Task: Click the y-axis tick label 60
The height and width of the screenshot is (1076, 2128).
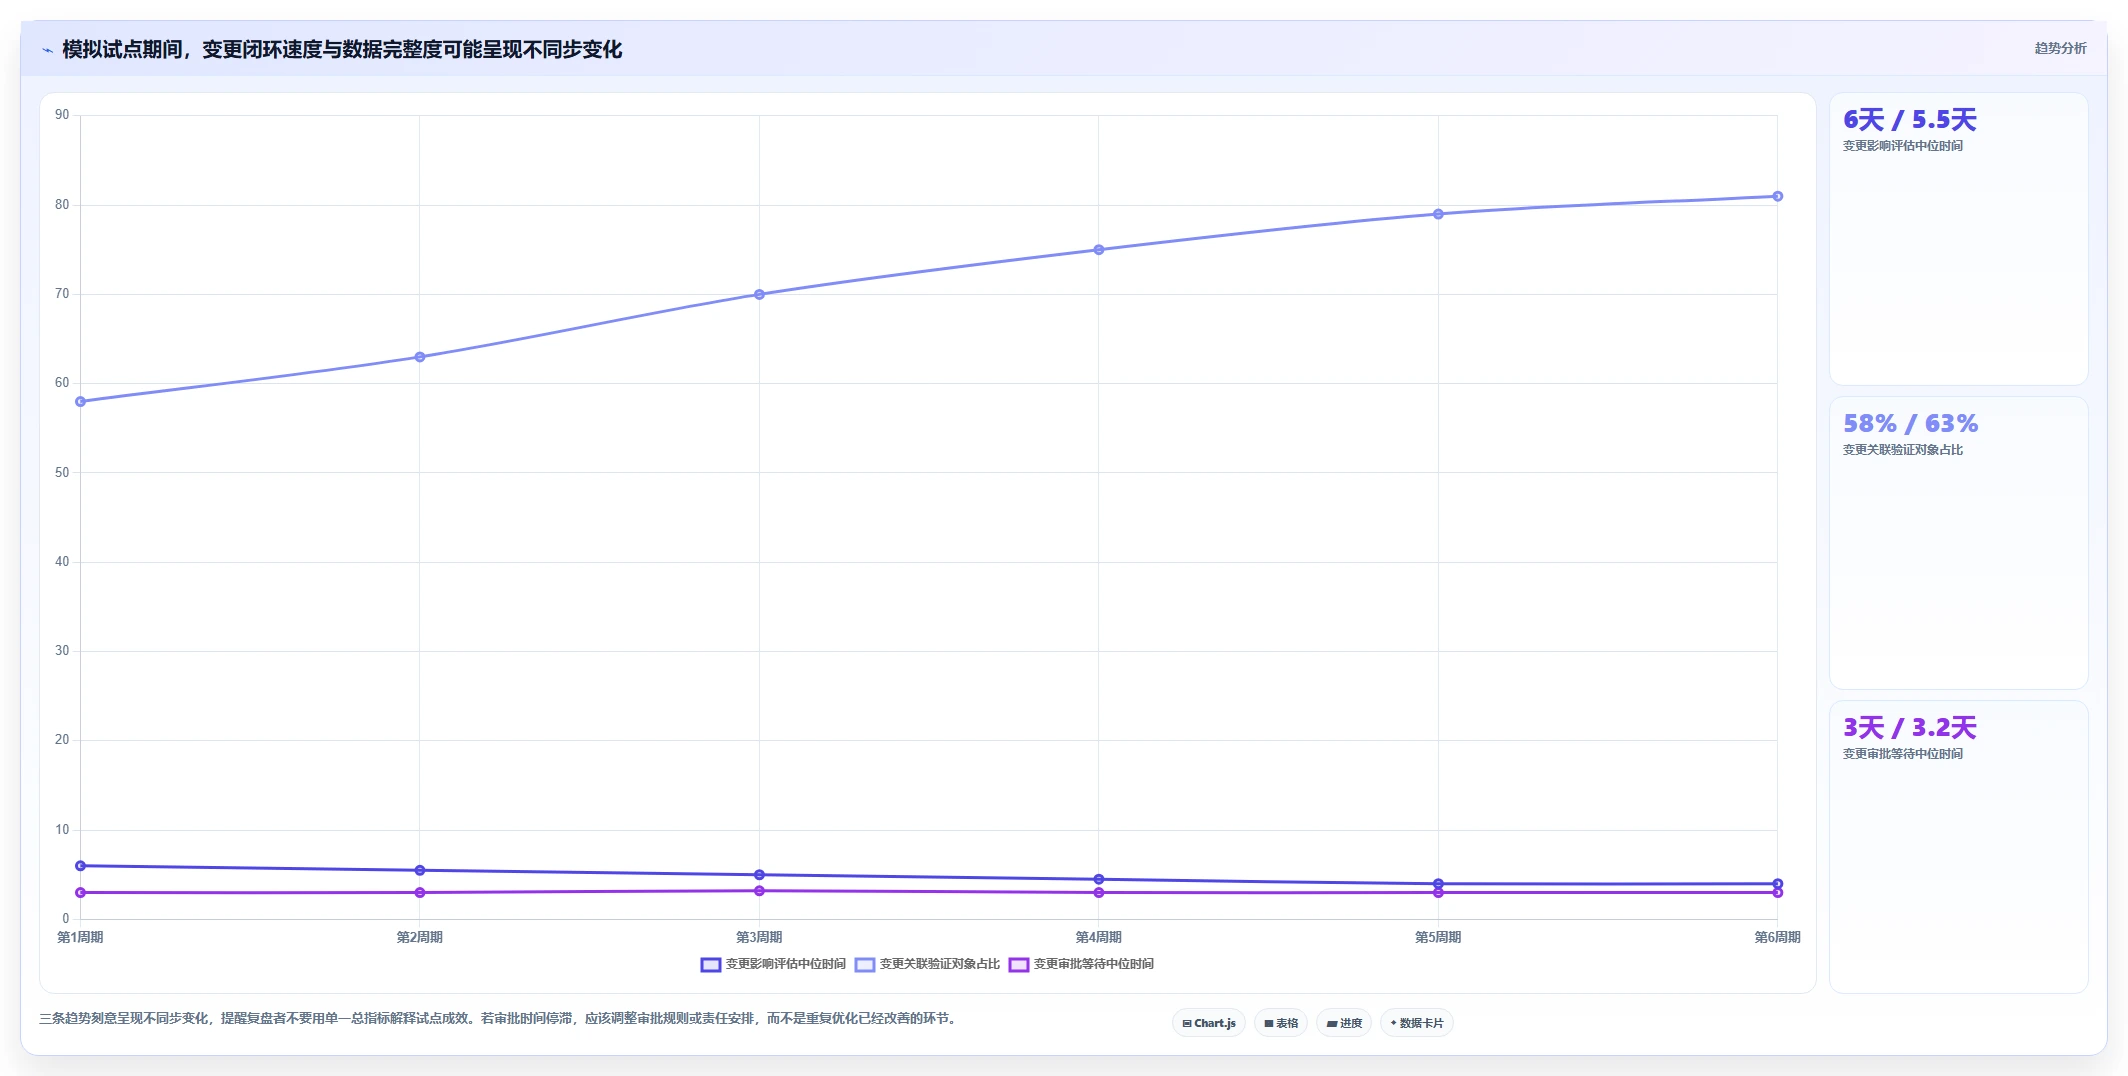Action: (62, 383)
